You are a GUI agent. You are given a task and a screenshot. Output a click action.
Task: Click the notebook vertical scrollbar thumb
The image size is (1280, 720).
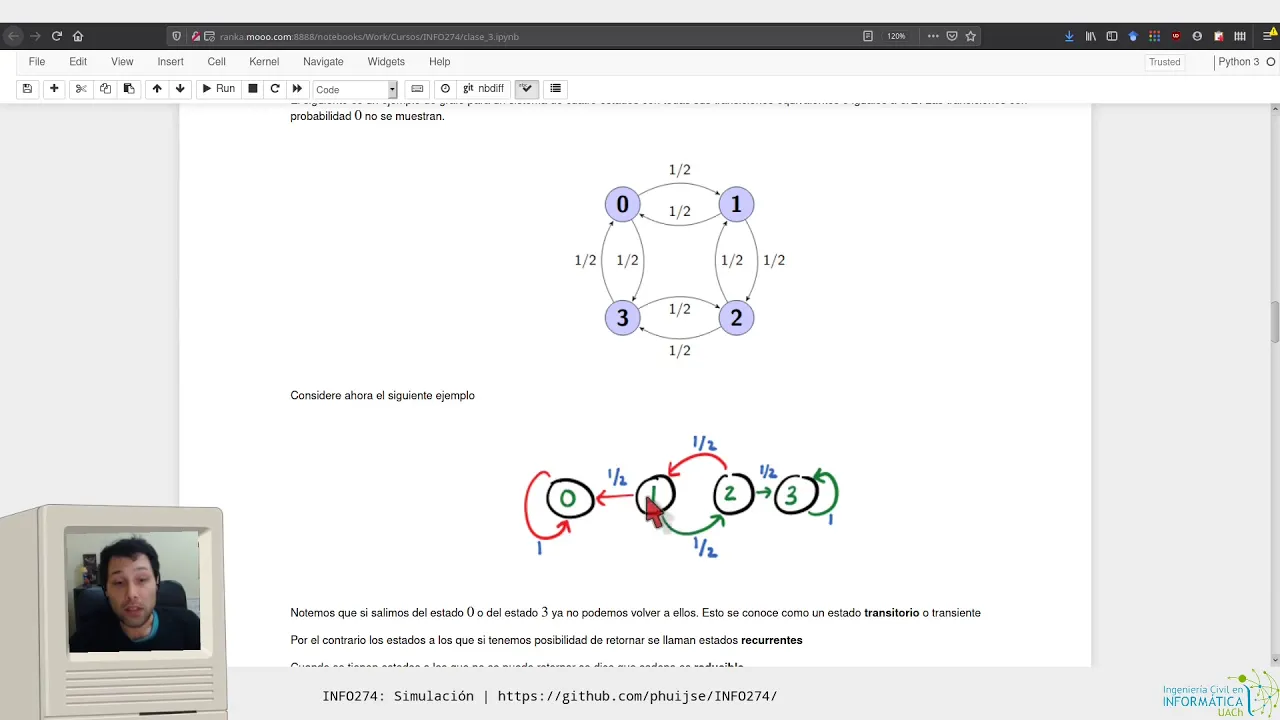coord(1275,322)
